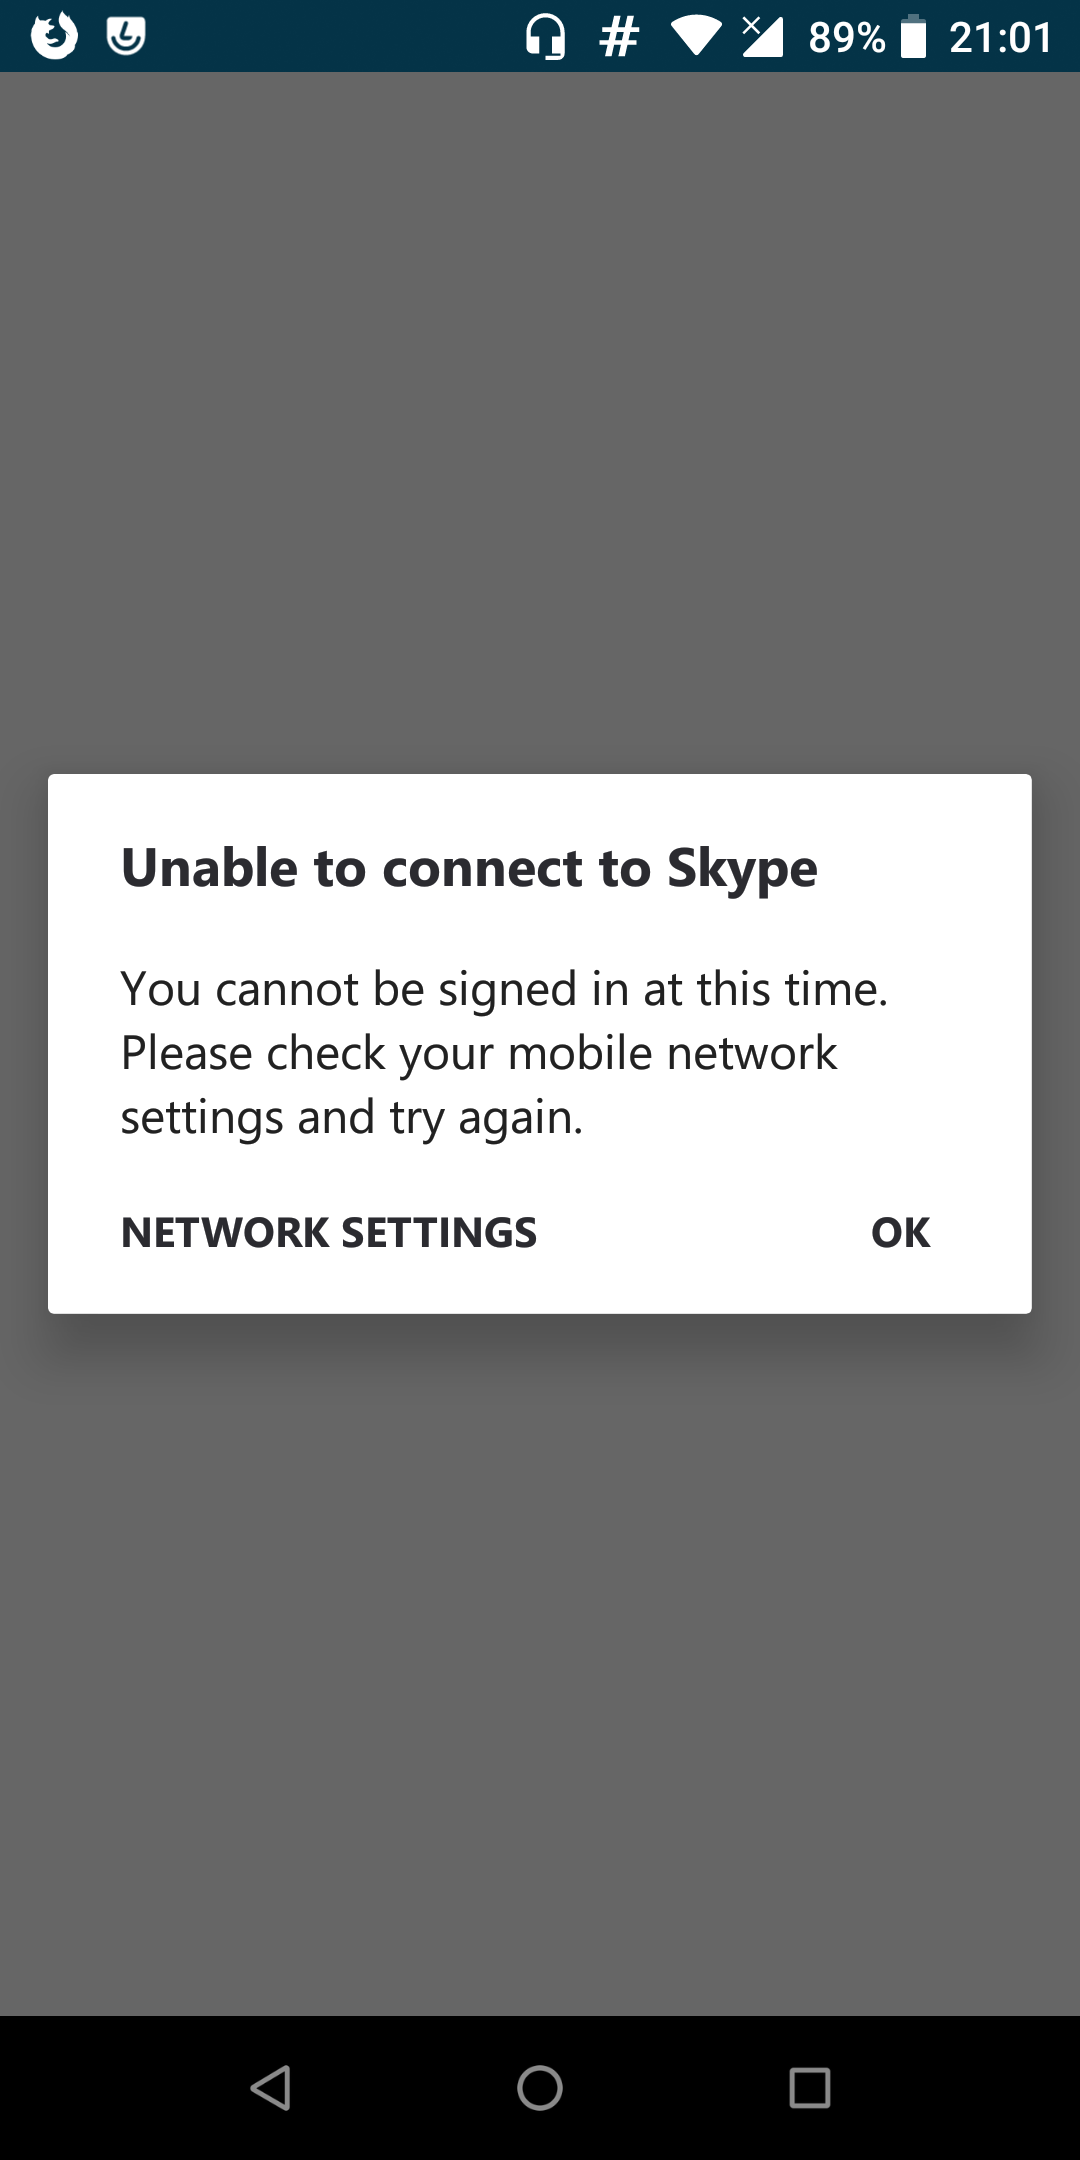Tap the Wi-Fi signal icon
Viewport: 1080px width, 2160px height.
click(x=696, y=37)
